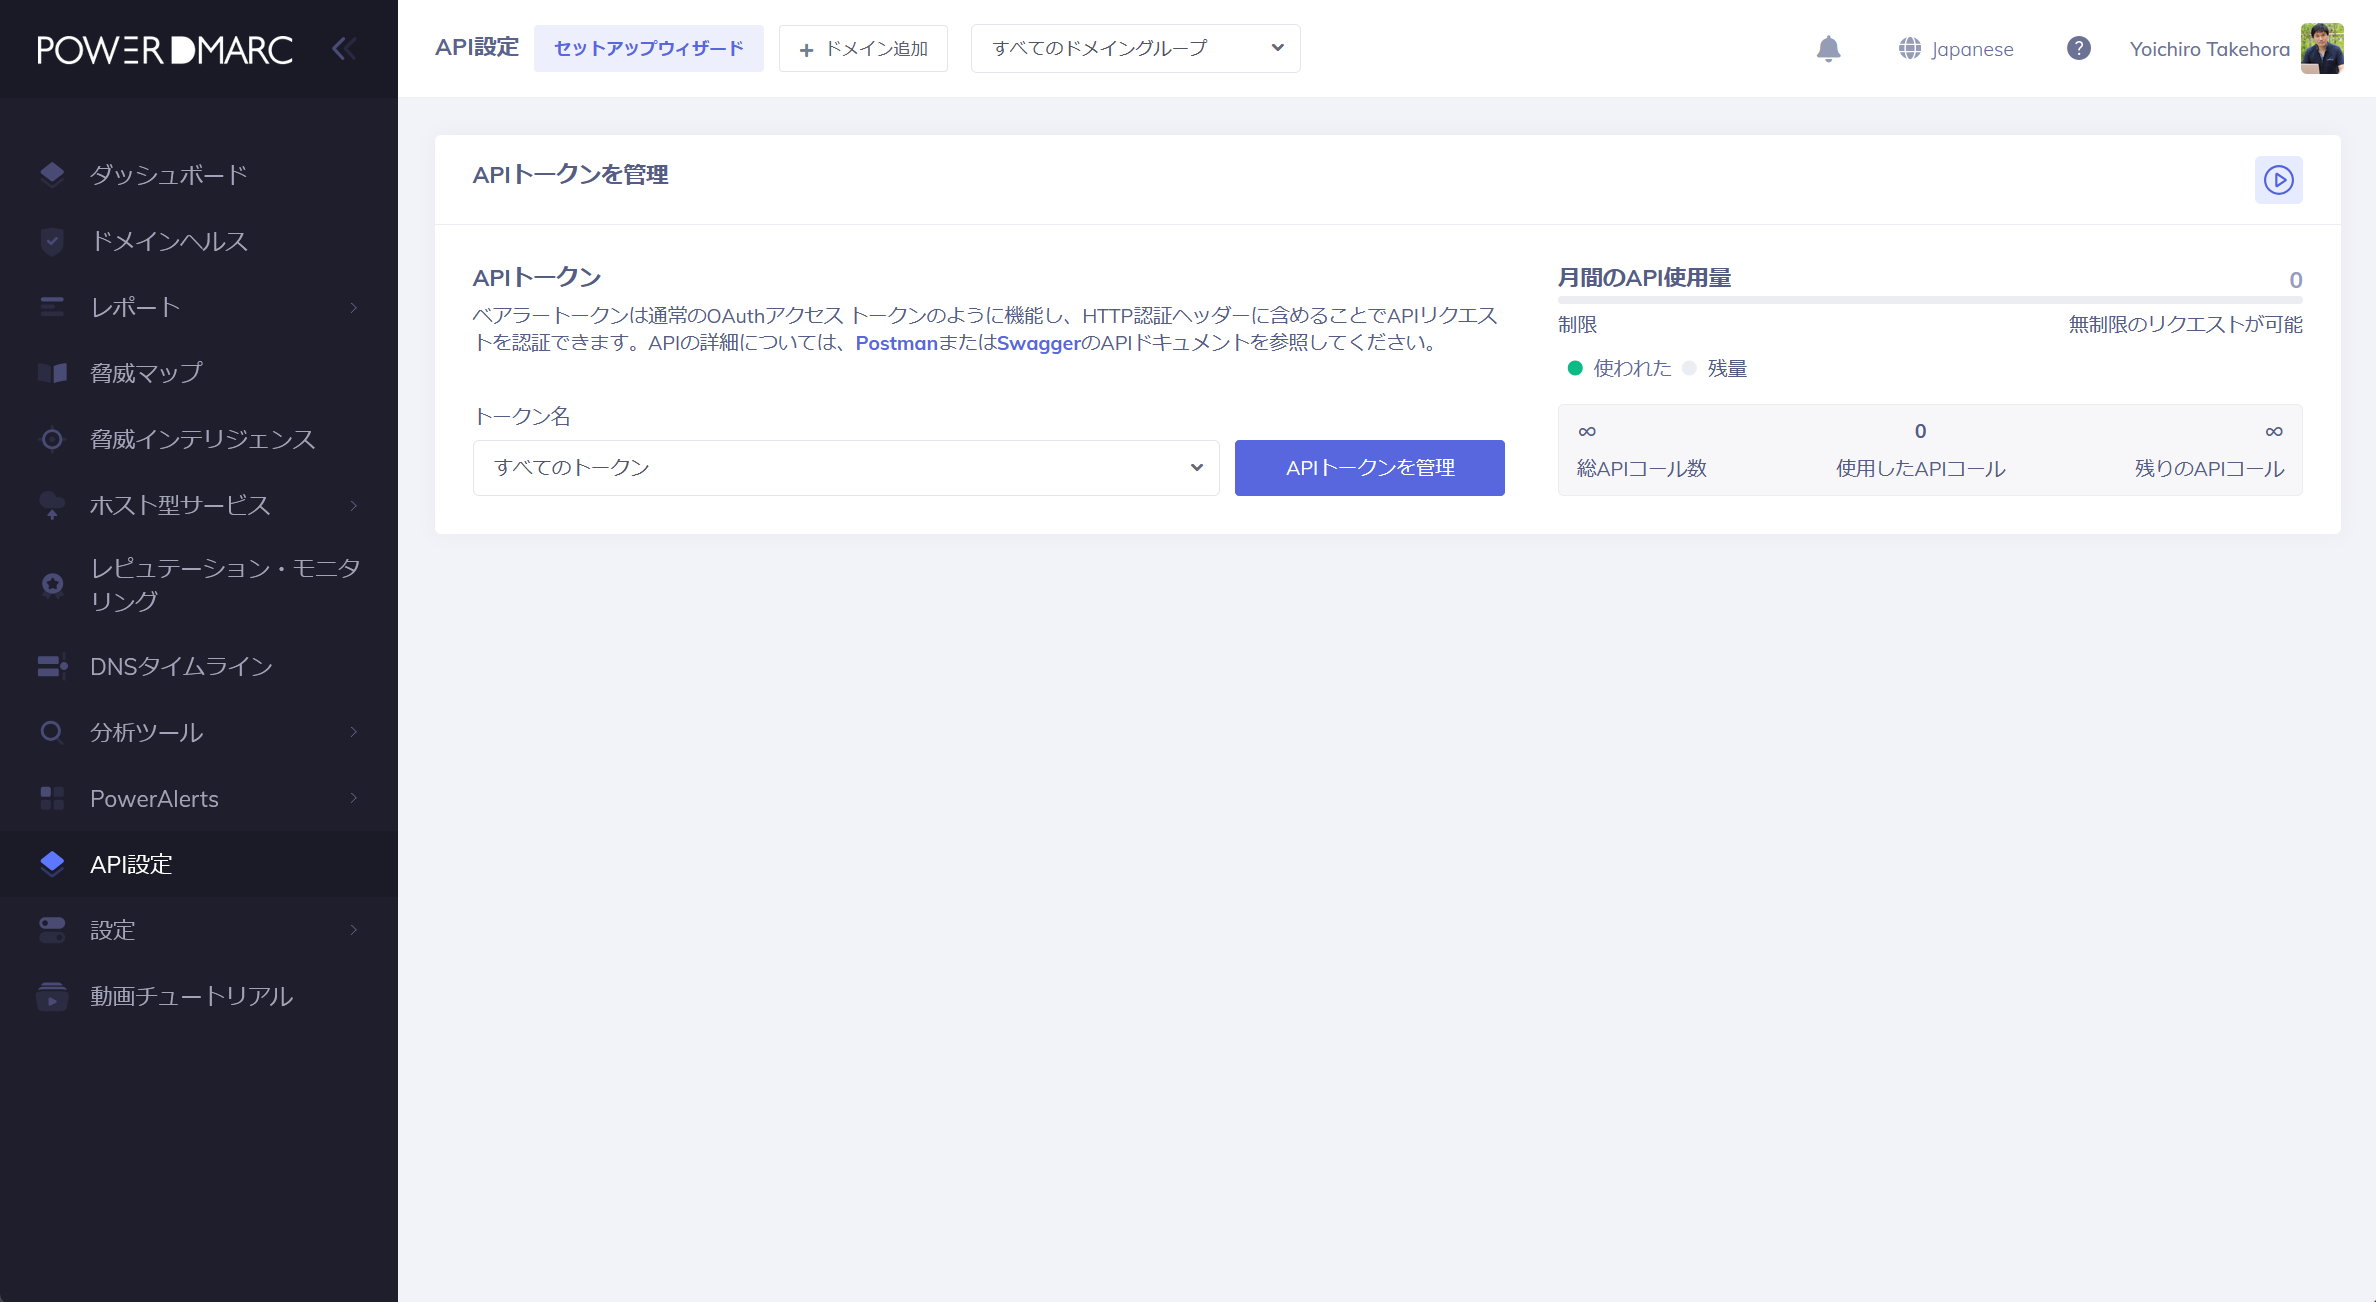The height and width of the screenshot is (1302, 2376).
Task: Select API設定 sidebar menu item
Action: click(x=131, y=864)
